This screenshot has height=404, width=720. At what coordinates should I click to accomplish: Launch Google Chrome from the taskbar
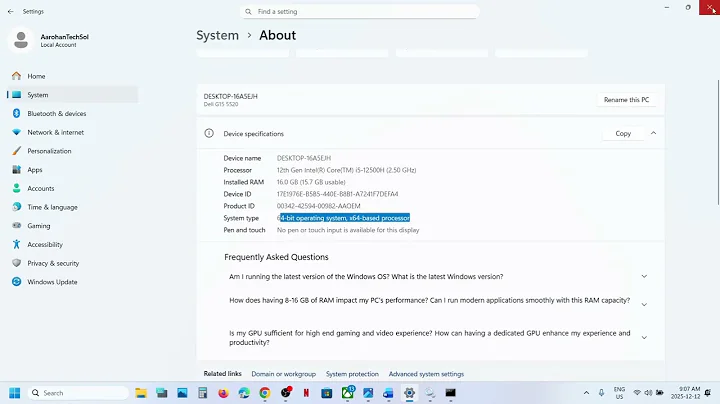tap(265, 393)
